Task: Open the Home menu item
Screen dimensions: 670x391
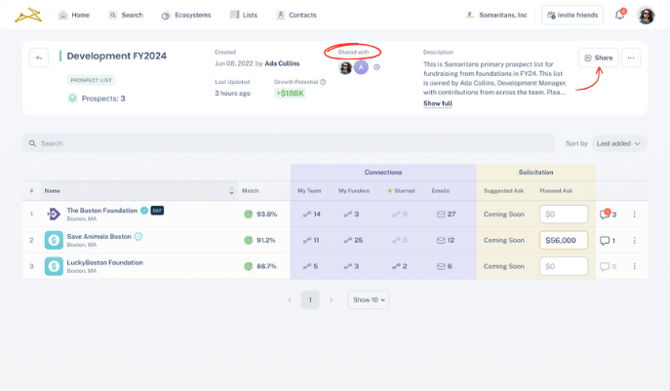Action: (74, 15)
